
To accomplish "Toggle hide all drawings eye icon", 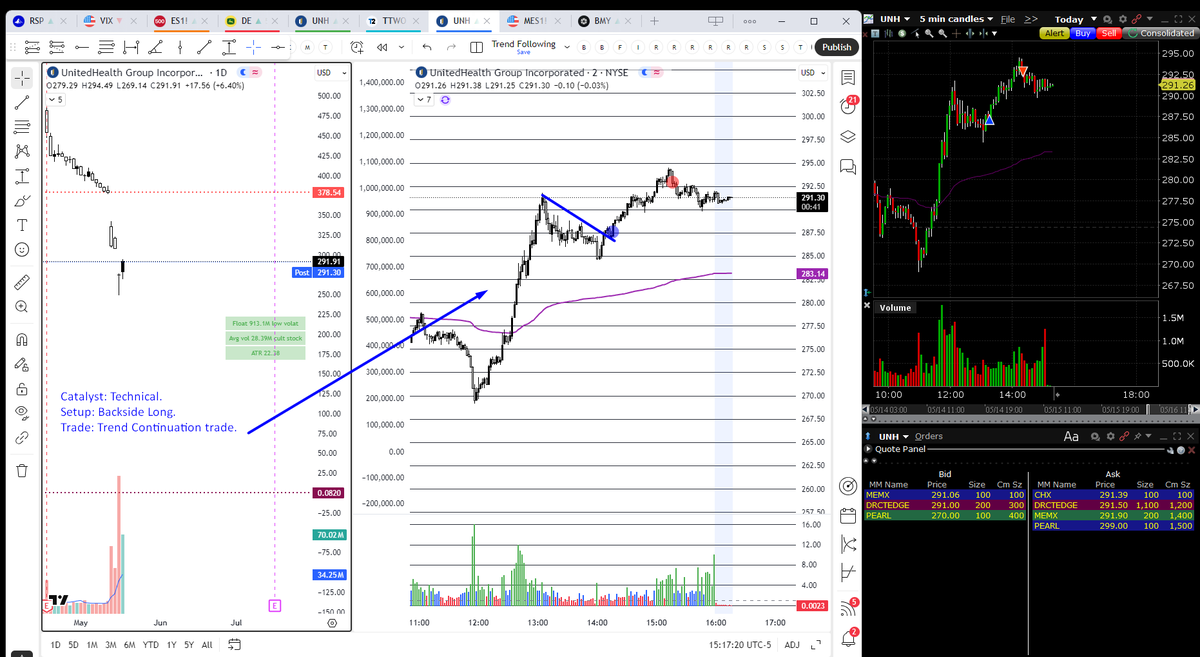I will pos(21,413).
